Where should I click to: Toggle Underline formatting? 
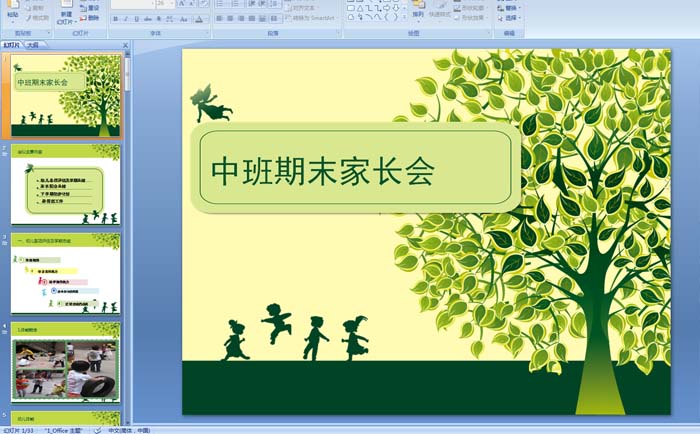pos(137,19)
